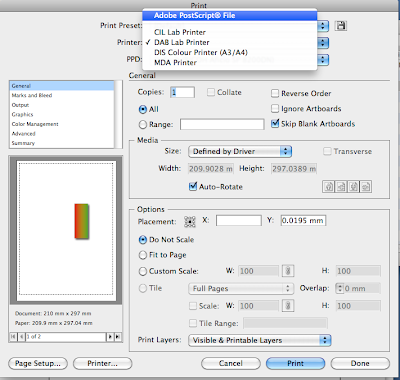
Task: Select Output in options list
Action: [62, 105]
